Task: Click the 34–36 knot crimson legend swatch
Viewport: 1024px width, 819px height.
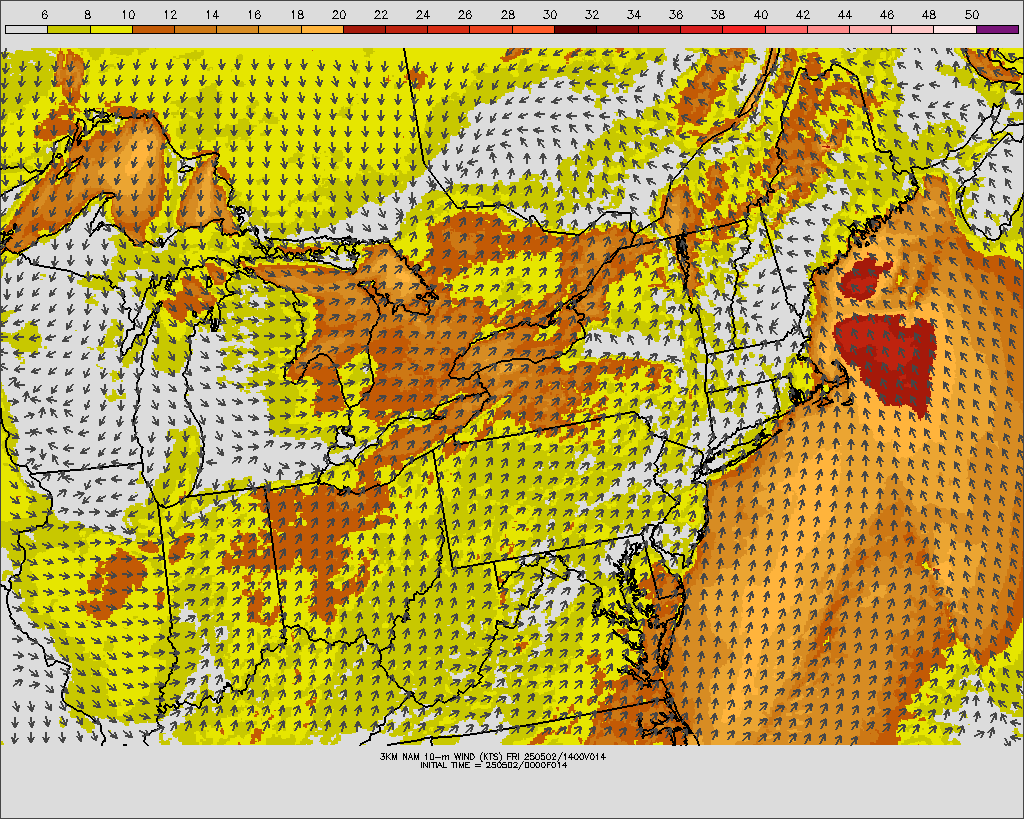Action: pyautogui.click(x=660, y=29)
